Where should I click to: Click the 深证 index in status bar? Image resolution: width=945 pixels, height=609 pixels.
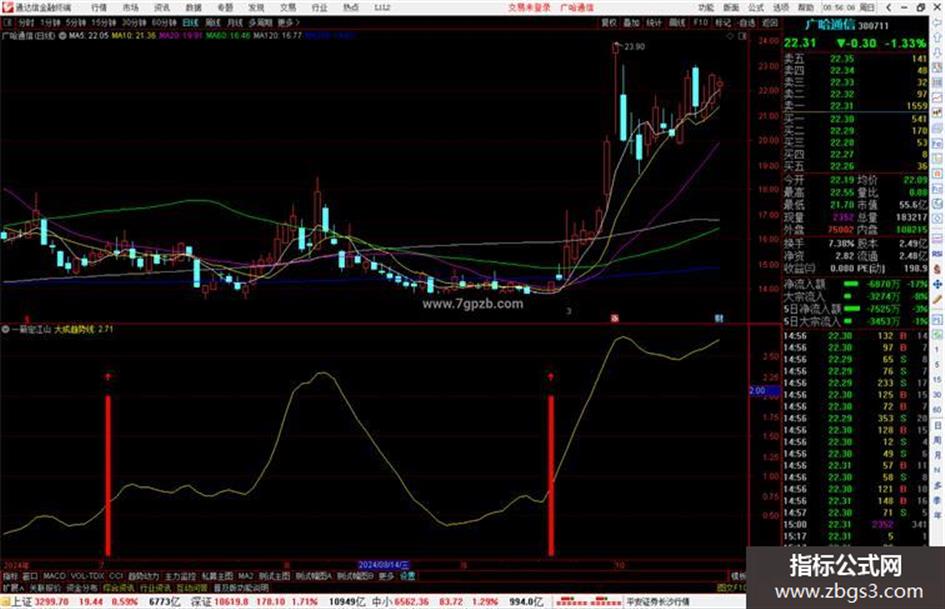(202, 602)
